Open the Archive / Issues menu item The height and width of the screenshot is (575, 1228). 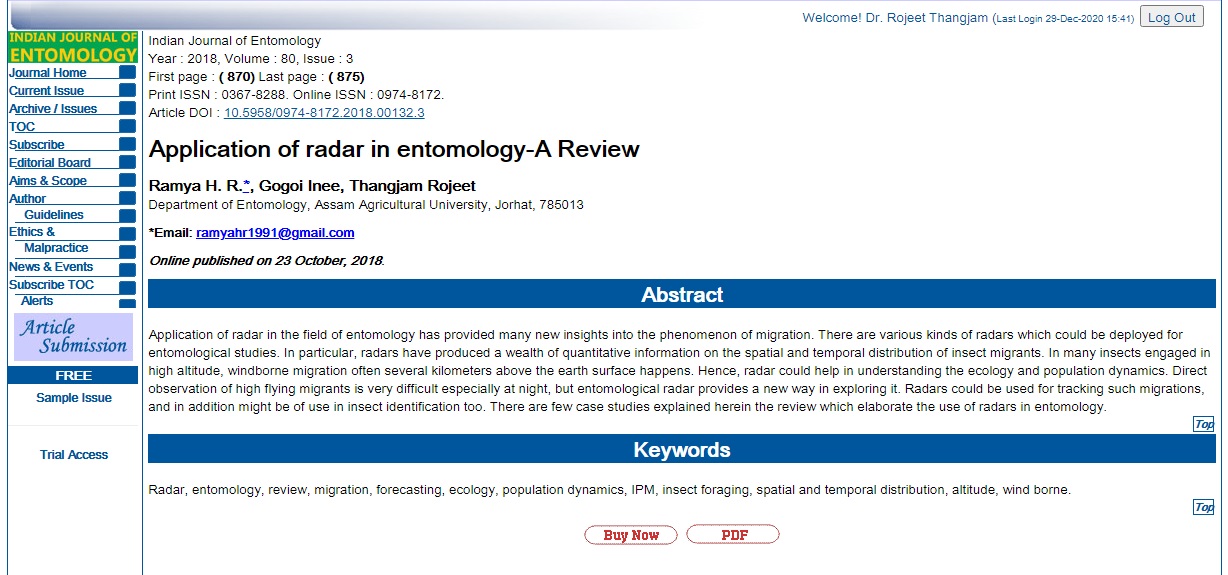click(x=53, y=109)
